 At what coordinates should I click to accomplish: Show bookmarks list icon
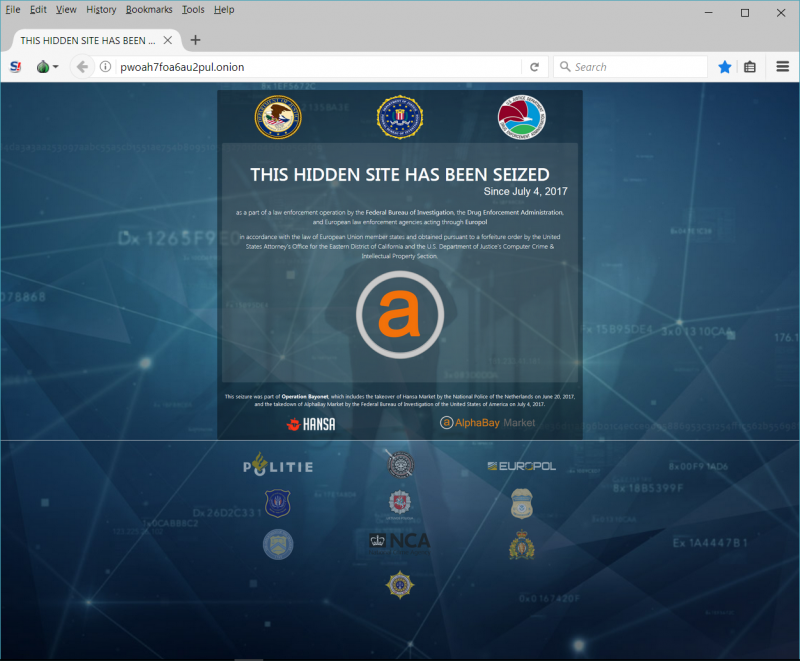tap(750, 67)
